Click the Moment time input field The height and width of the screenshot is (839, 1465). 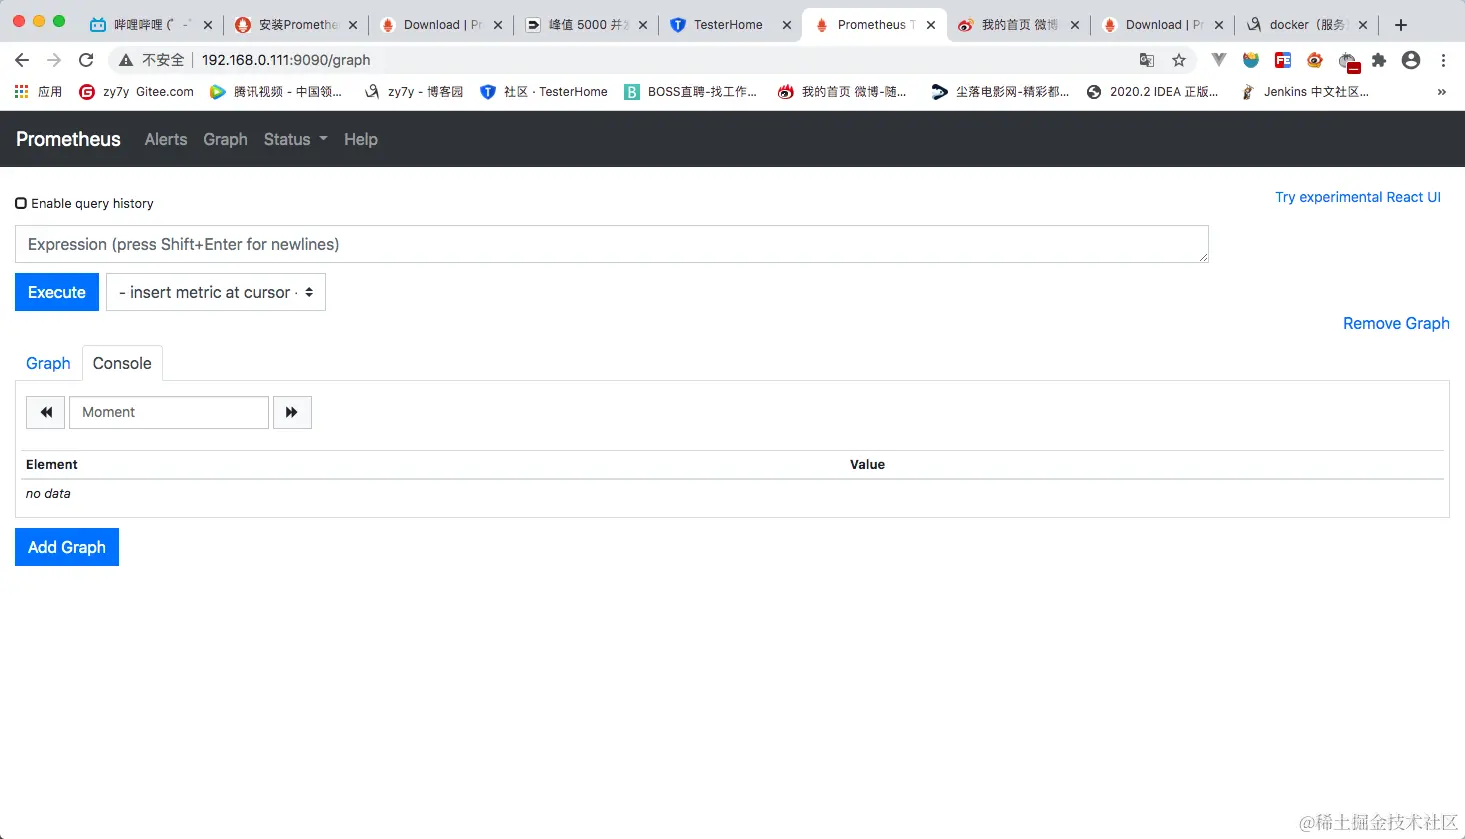169,412
